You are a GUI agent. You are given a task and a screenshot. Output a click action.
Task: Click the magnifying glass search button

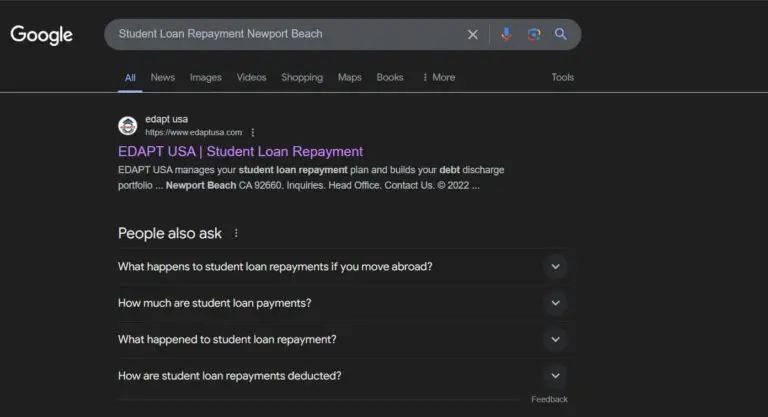click(561, 34)
